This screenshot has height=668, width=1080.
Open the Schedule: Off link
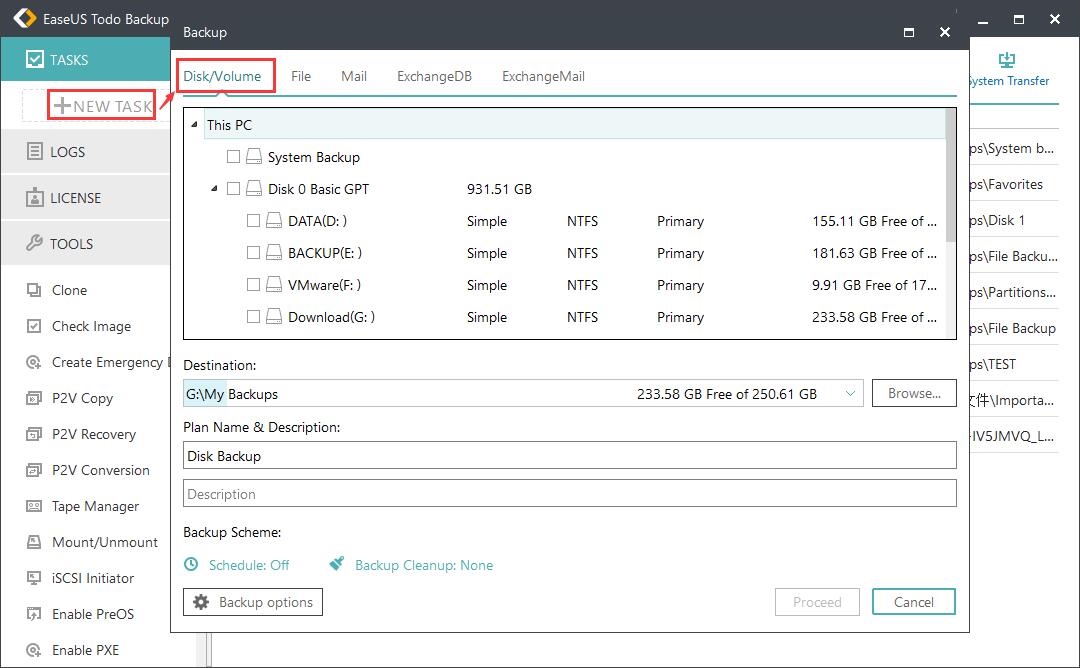[x=249, y=565]
